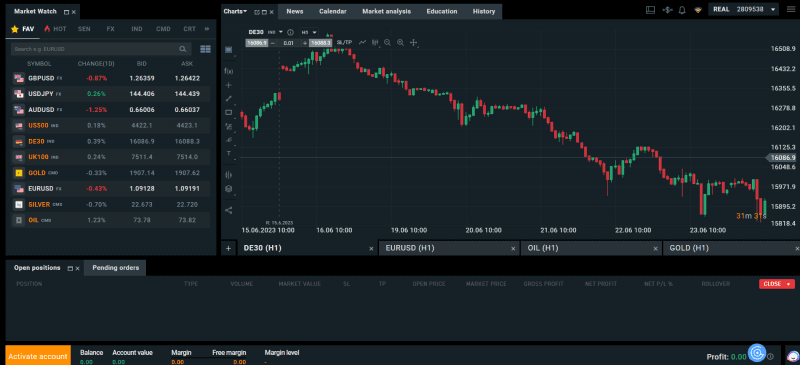The width and height of the screenshot is (800, 365).
Task: Open the Fibonacci drawing tool icon
Action: coord(229,126)
